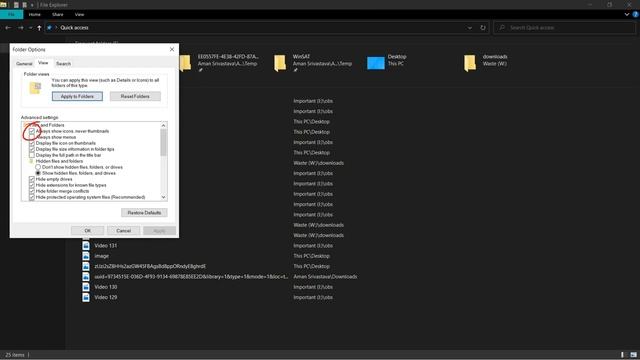Toggle Always show icons, never thumbnails
The image size is (640, 360).
click(32, 131)
